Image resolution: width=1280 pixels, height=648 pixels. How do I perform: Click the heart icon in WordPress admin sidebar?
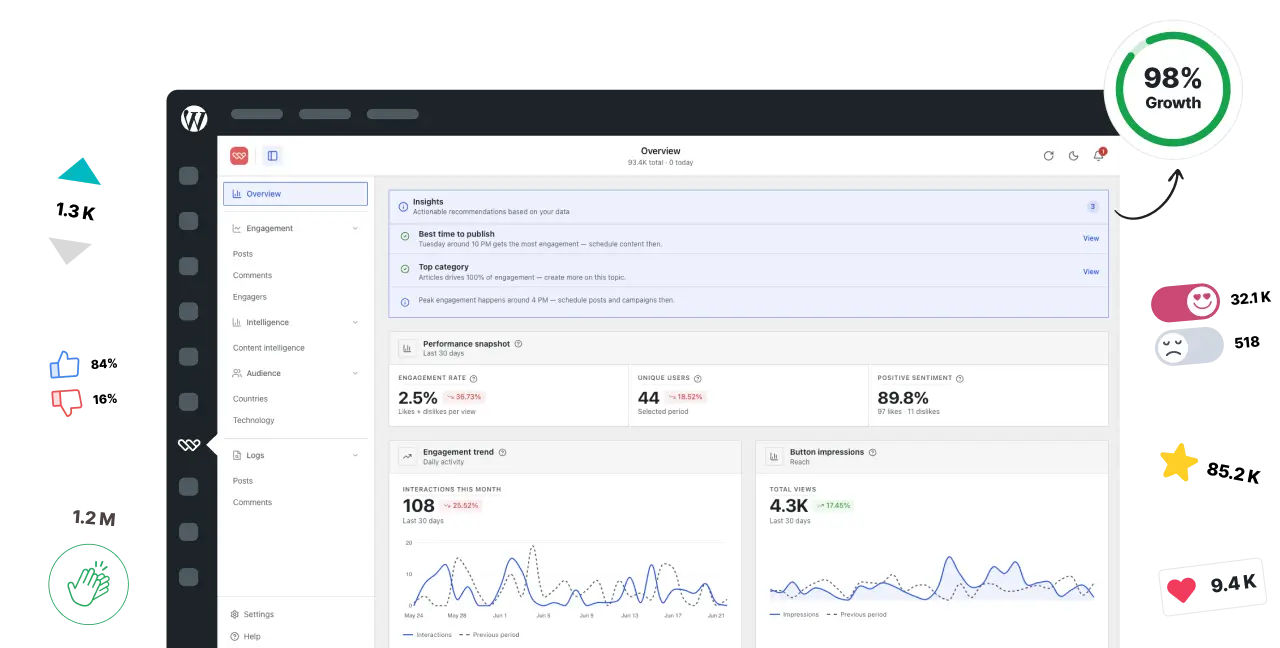pyautogui.click(x=189, y=445)
